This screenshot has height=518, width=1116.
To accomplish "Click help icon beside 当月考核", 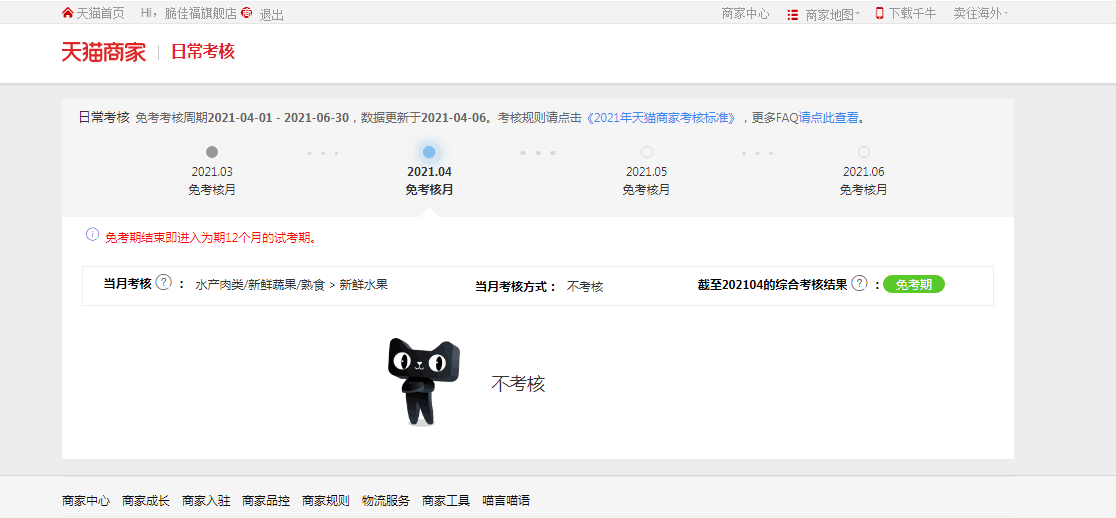I will (x=164, y=283).
